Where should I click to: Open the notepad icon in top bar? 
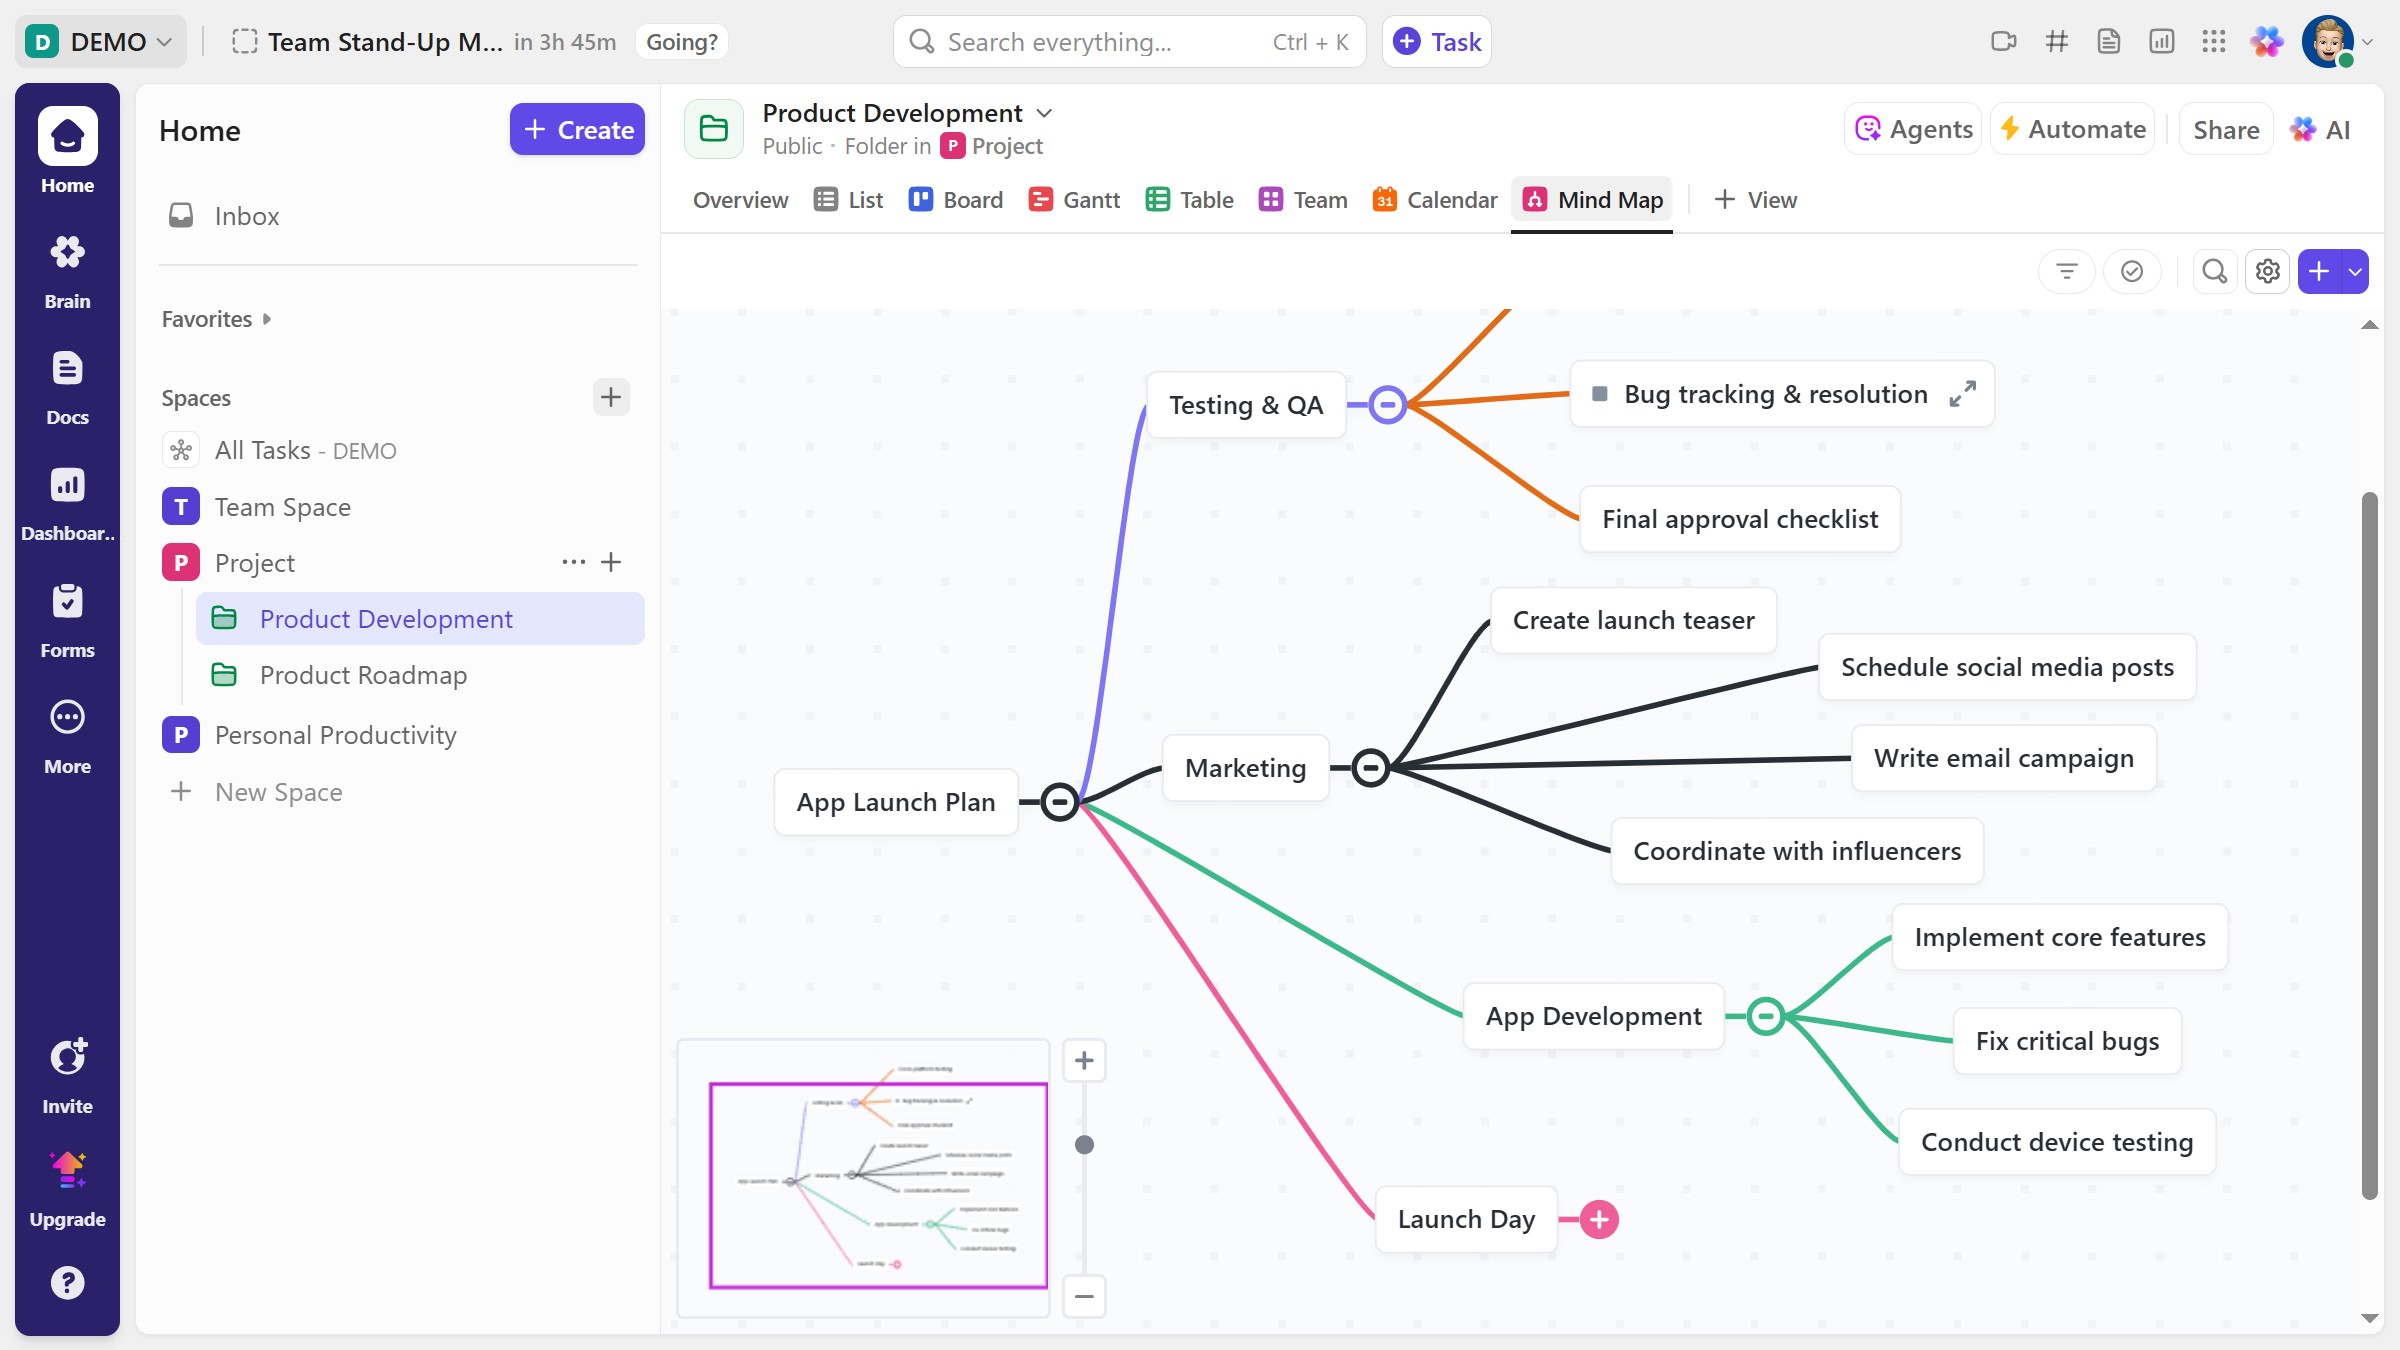[2108, 42]
